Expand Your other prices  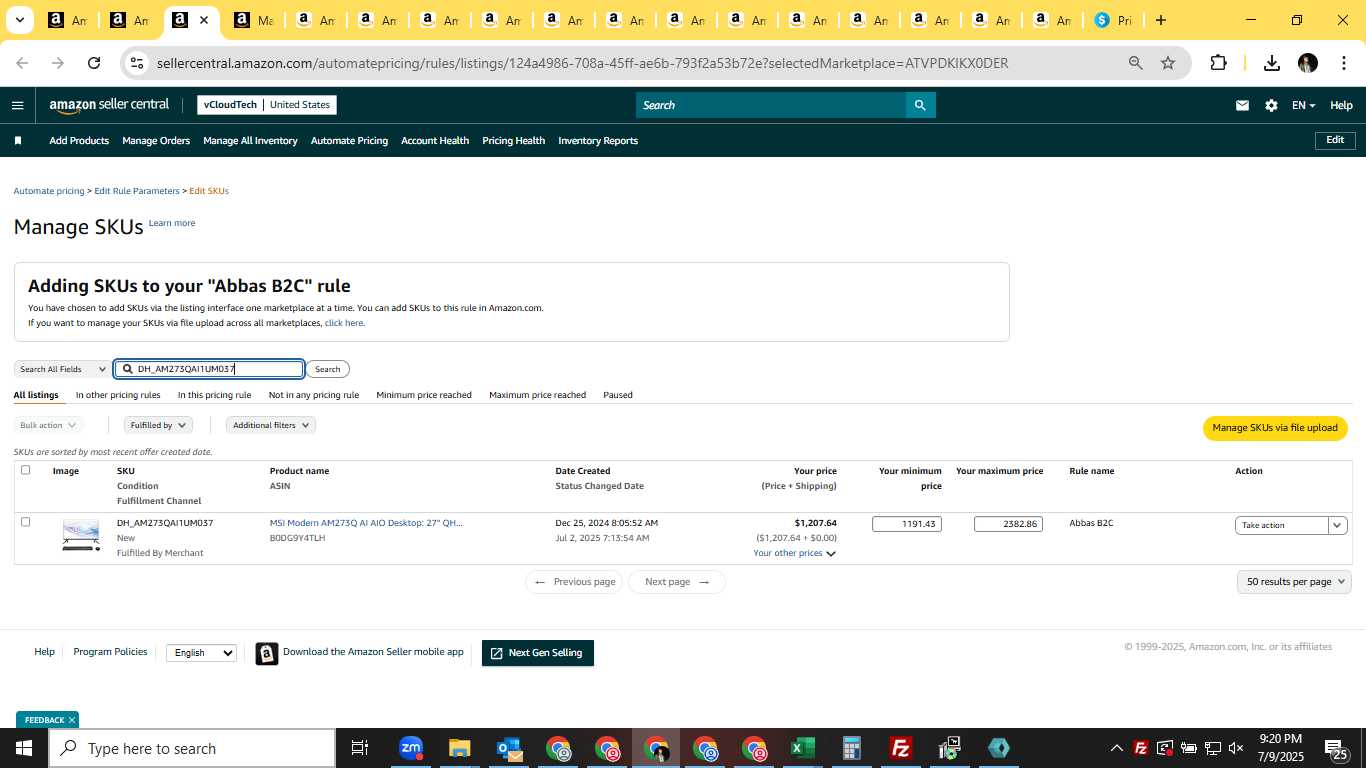tap(794, 553)
